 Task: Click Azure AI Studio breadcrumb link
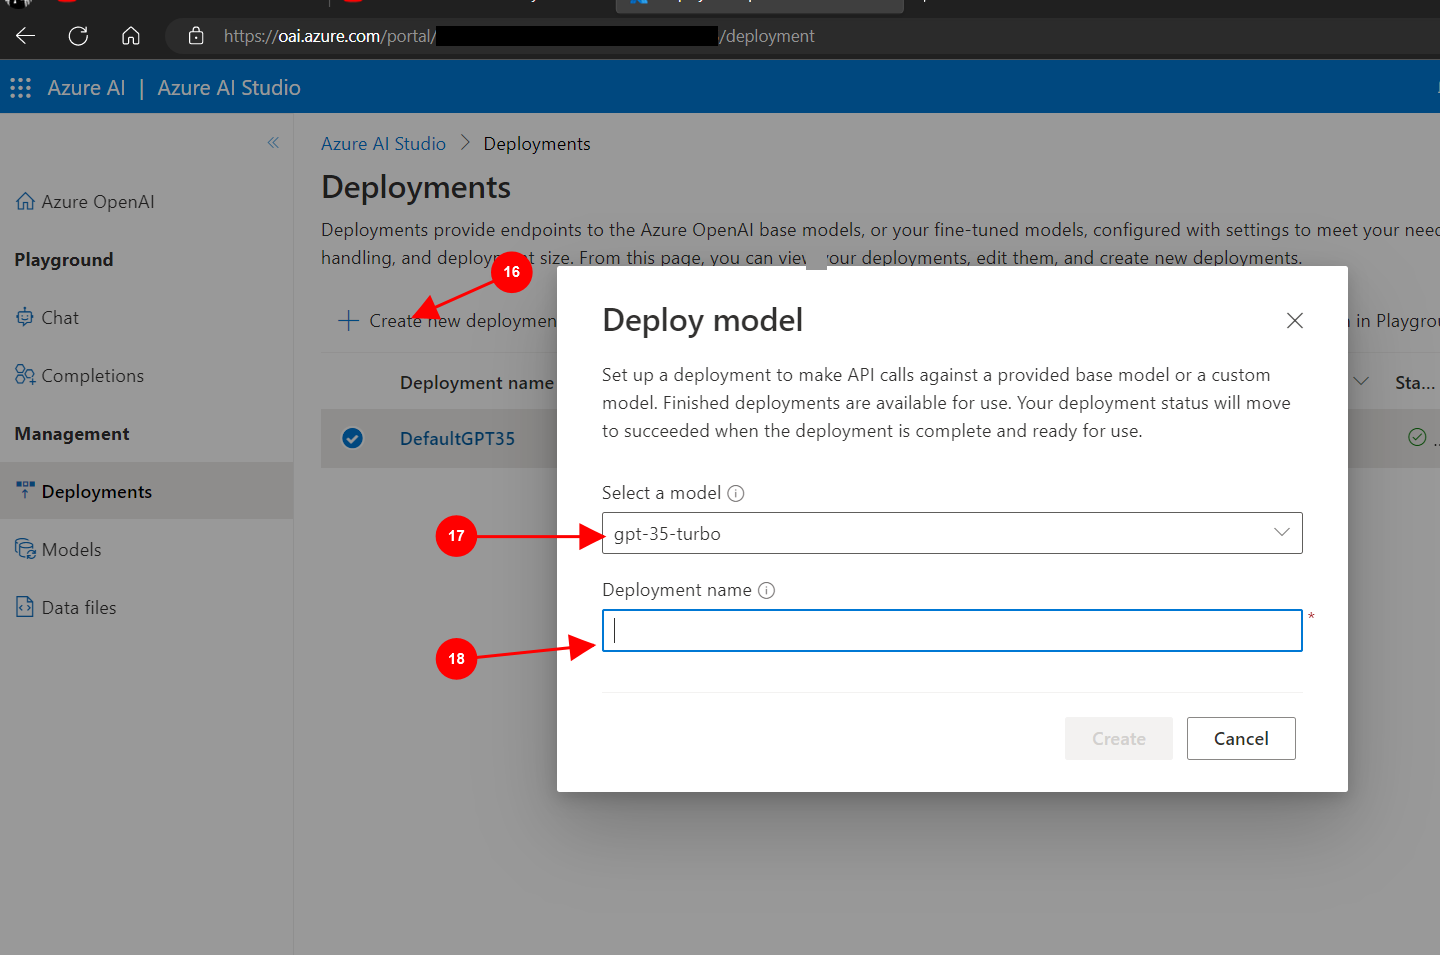(x=383, y=144)
